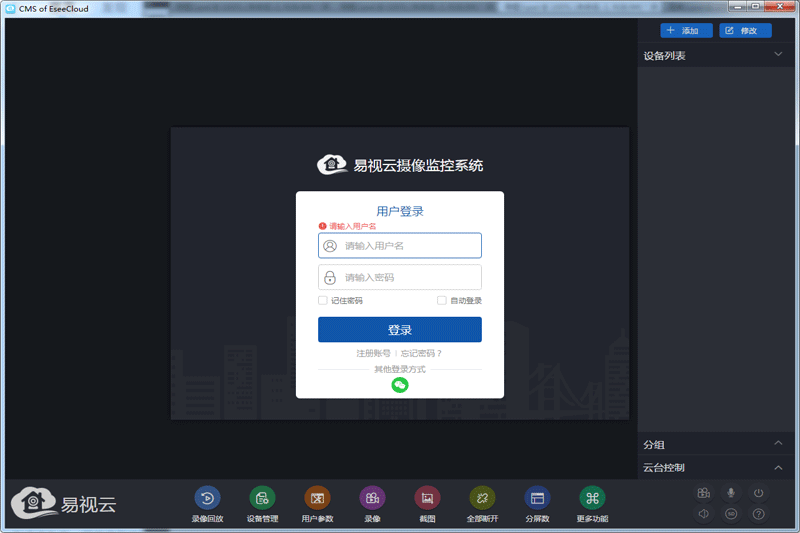This screenshot has width=800, height=533.
Task: Enable the 自动登录 checkbox
Action: click(442, 300)
